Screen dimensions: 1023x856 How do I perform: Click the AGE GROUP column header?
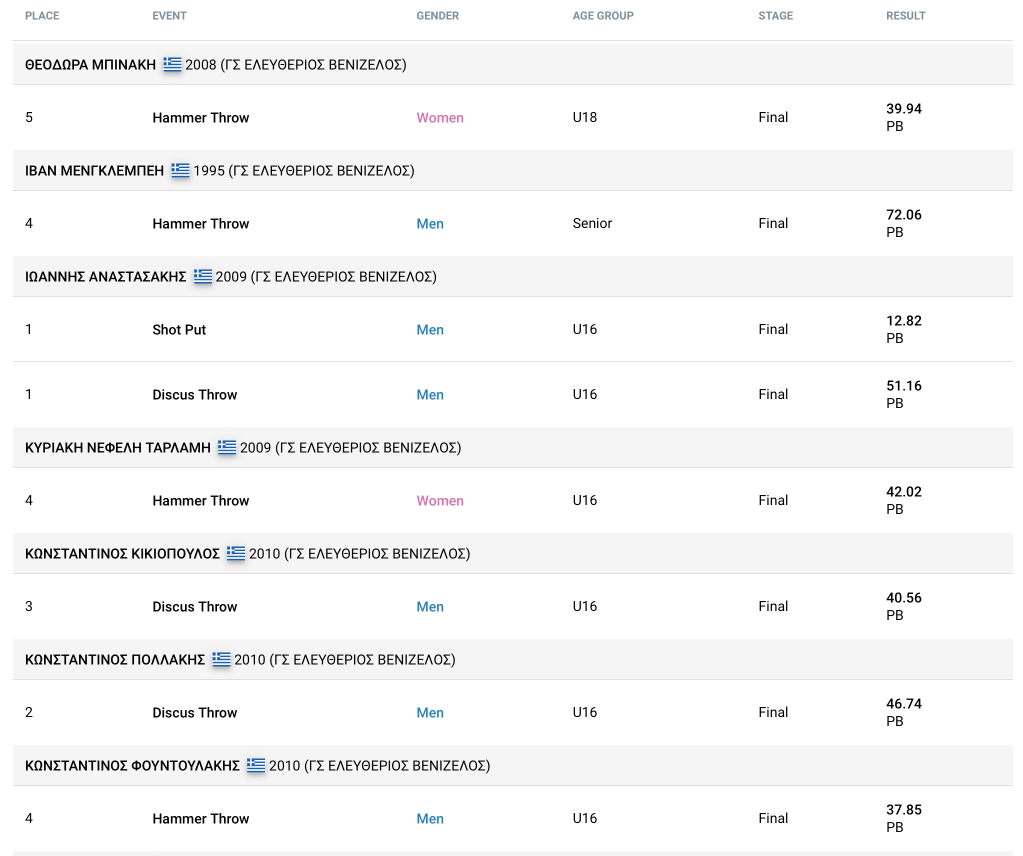pyautogui.click(x=603, y=16)
